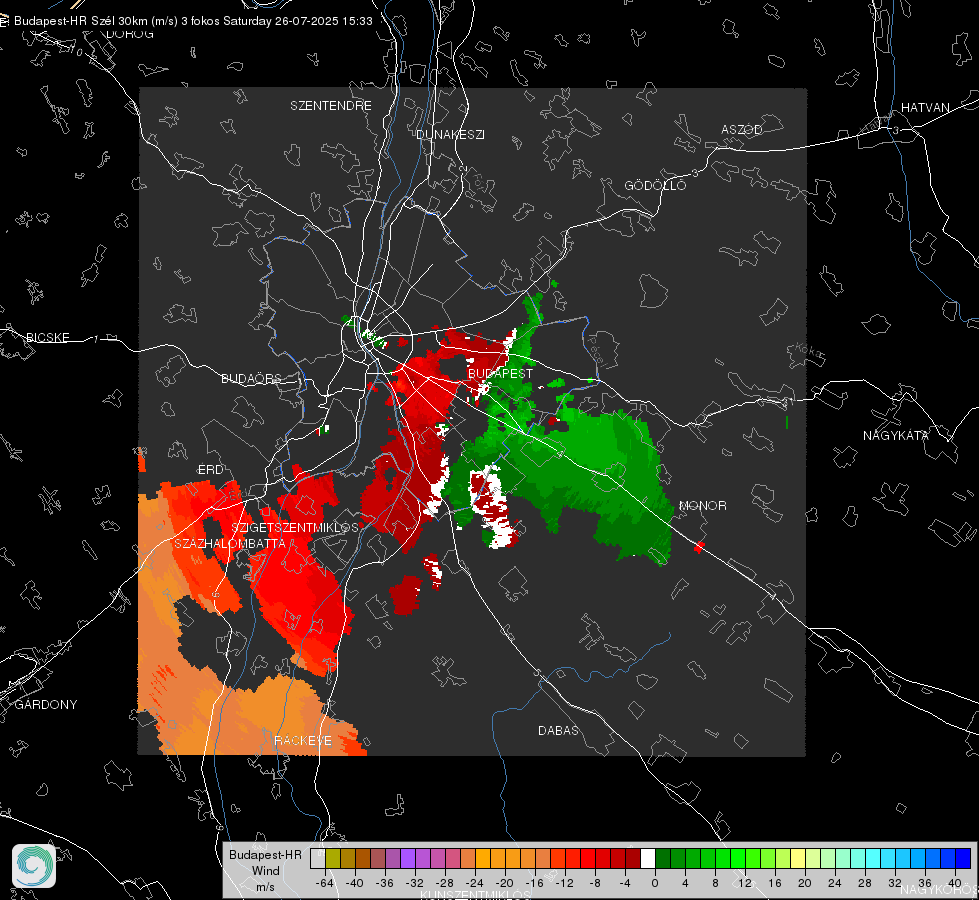Screen dimensions: 979x900
Task: Click the DUNAKESZI map label
Action: click(450, 134)
